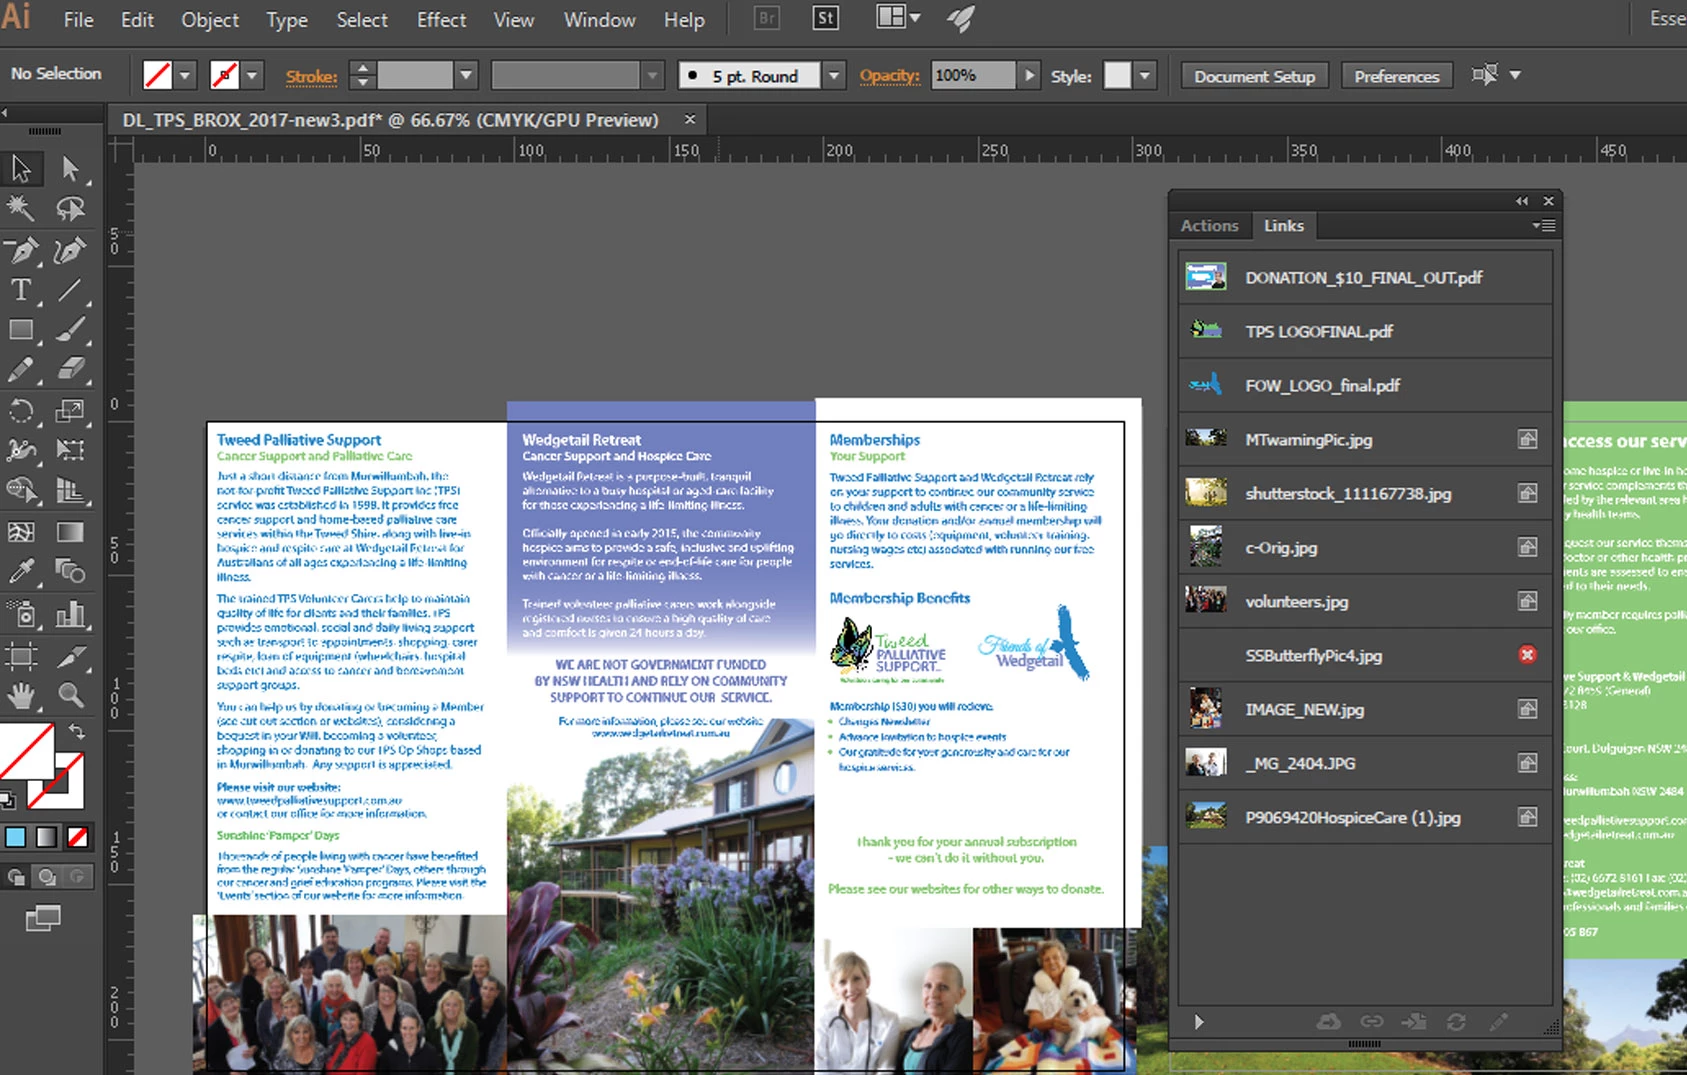Screen dimensions: 1687x1075
Task: Open the Effect menu
Action: pyautogui.click(x=441, y=20)
